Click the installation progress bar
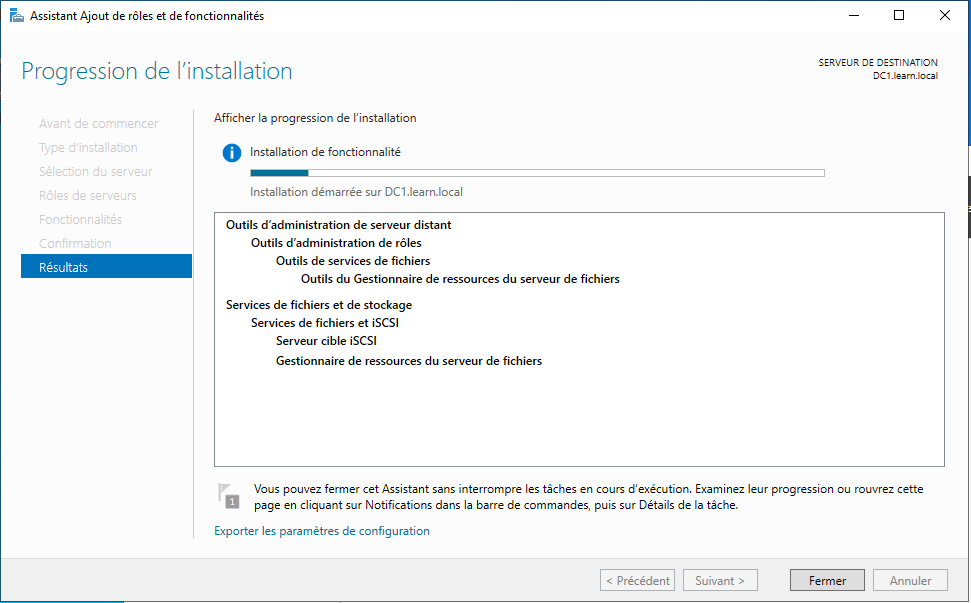This screenshot has height=603, width=971. coord(537,173)
